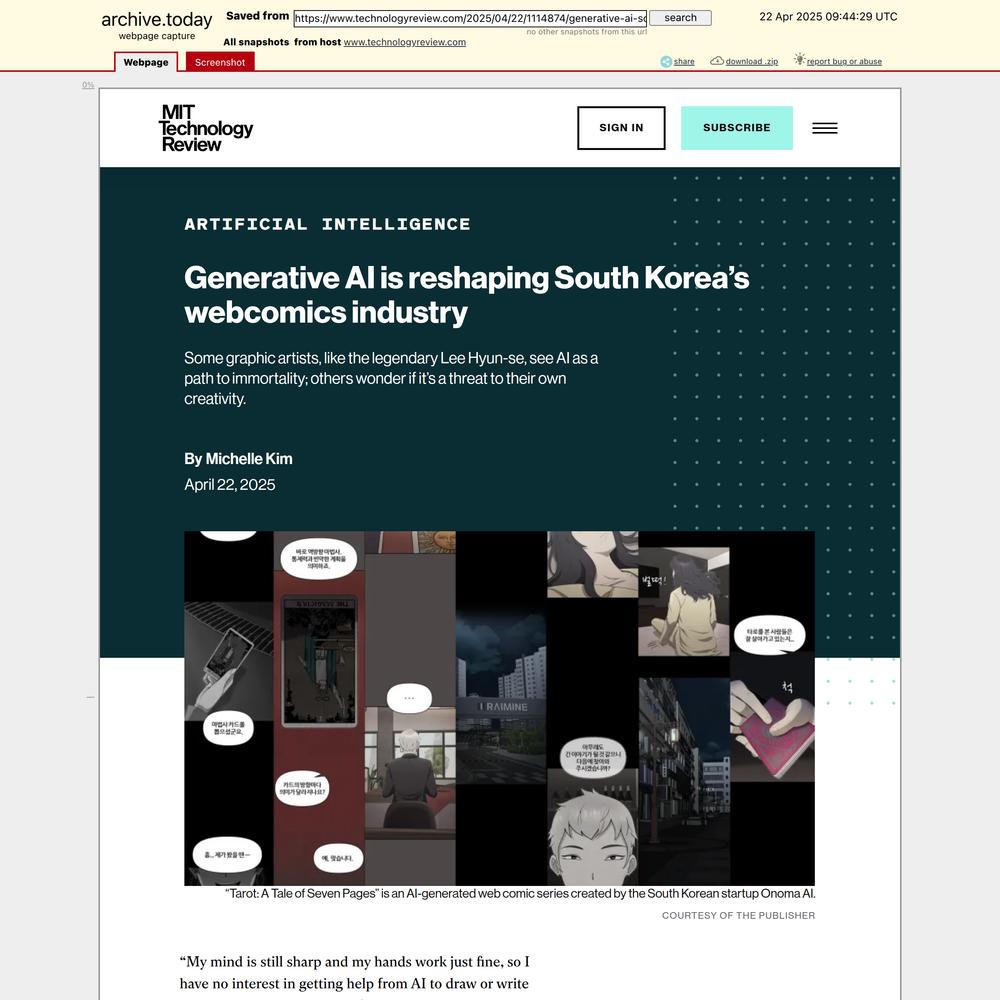
Task: Click the report bug lightbulb icon
Action: [x=799, y=59]
